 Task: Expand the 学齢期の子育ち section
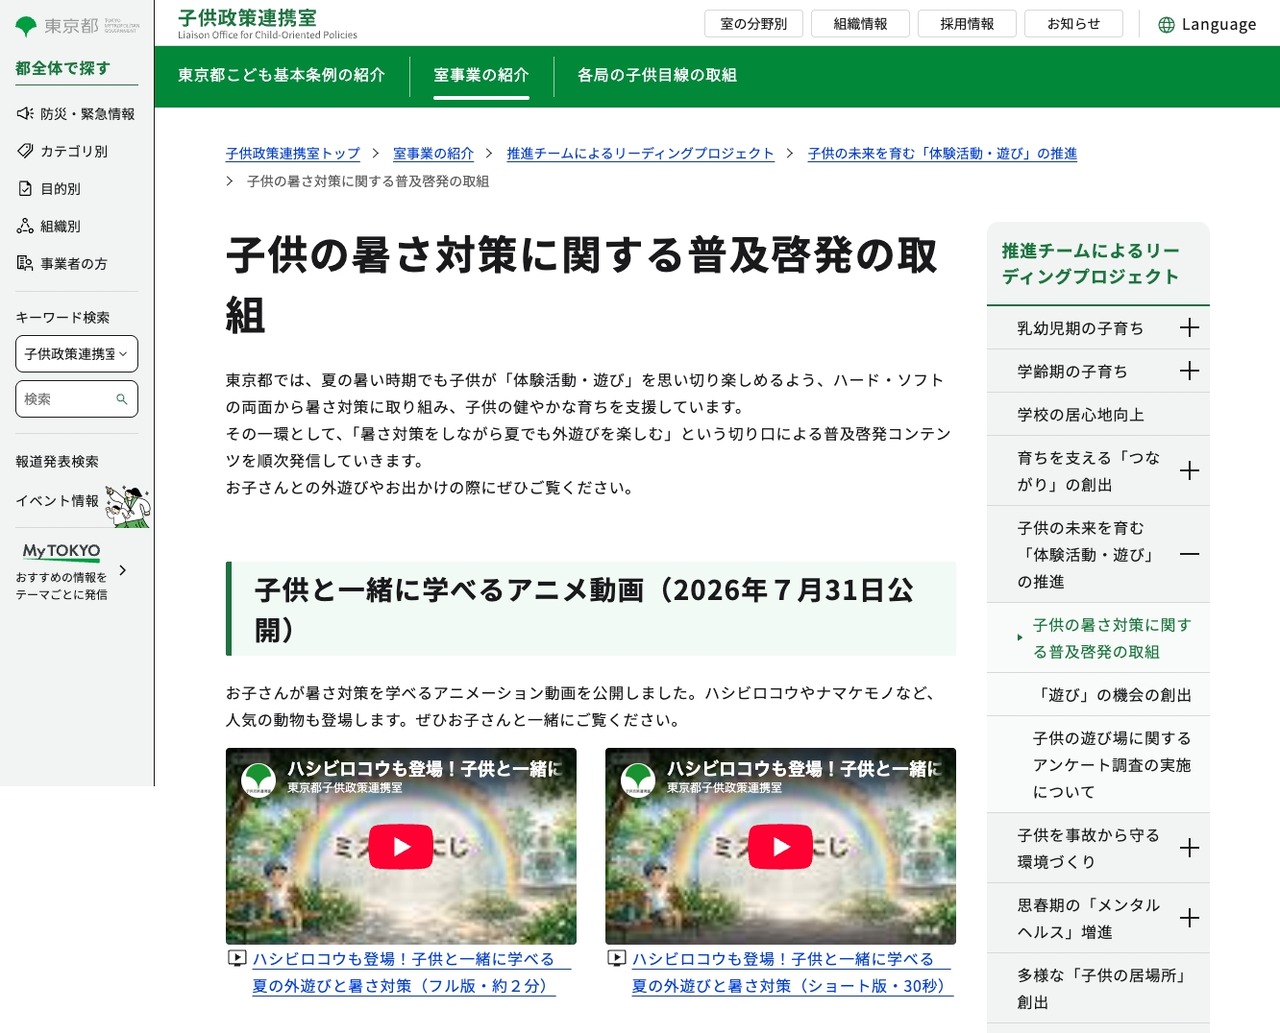tap(1189, 371)
